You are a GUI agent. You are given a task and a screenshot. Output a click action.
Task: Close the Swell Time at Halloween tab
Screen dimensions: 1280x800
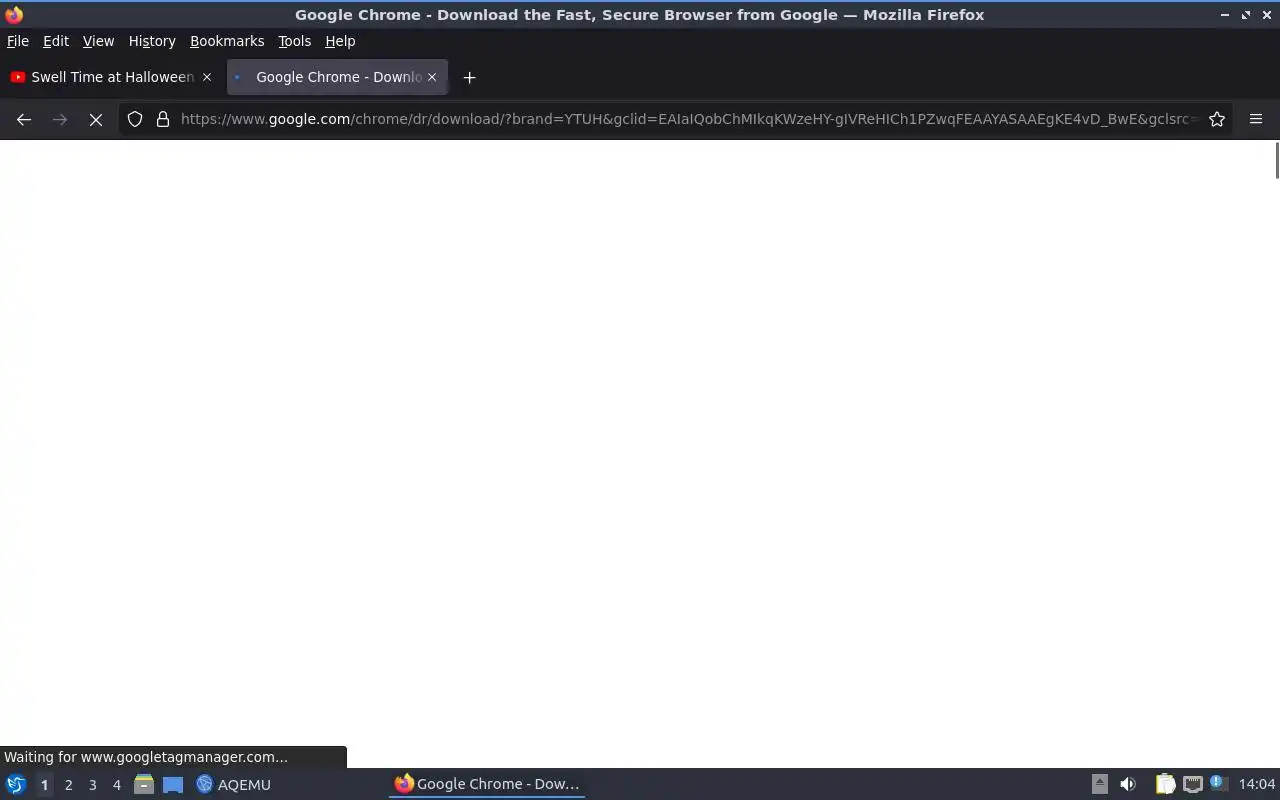coord(207,77)
